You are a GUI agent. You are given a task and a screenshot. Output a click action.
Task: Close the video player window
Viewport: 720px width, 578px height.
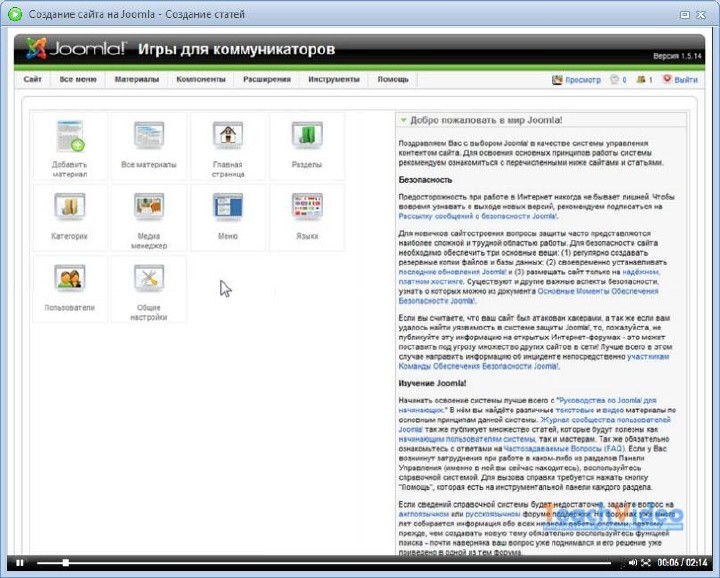[701, 15]
